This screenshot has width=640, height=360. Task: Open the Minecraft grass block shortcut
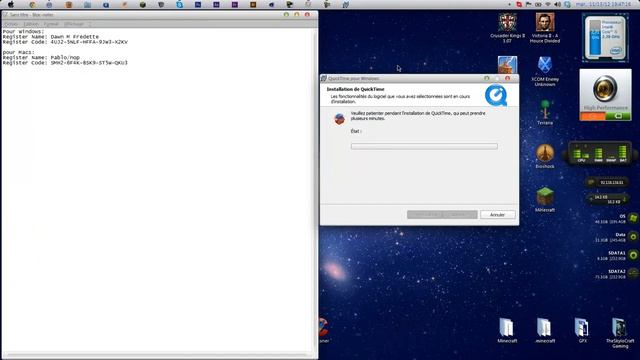(x=545, y=200)
